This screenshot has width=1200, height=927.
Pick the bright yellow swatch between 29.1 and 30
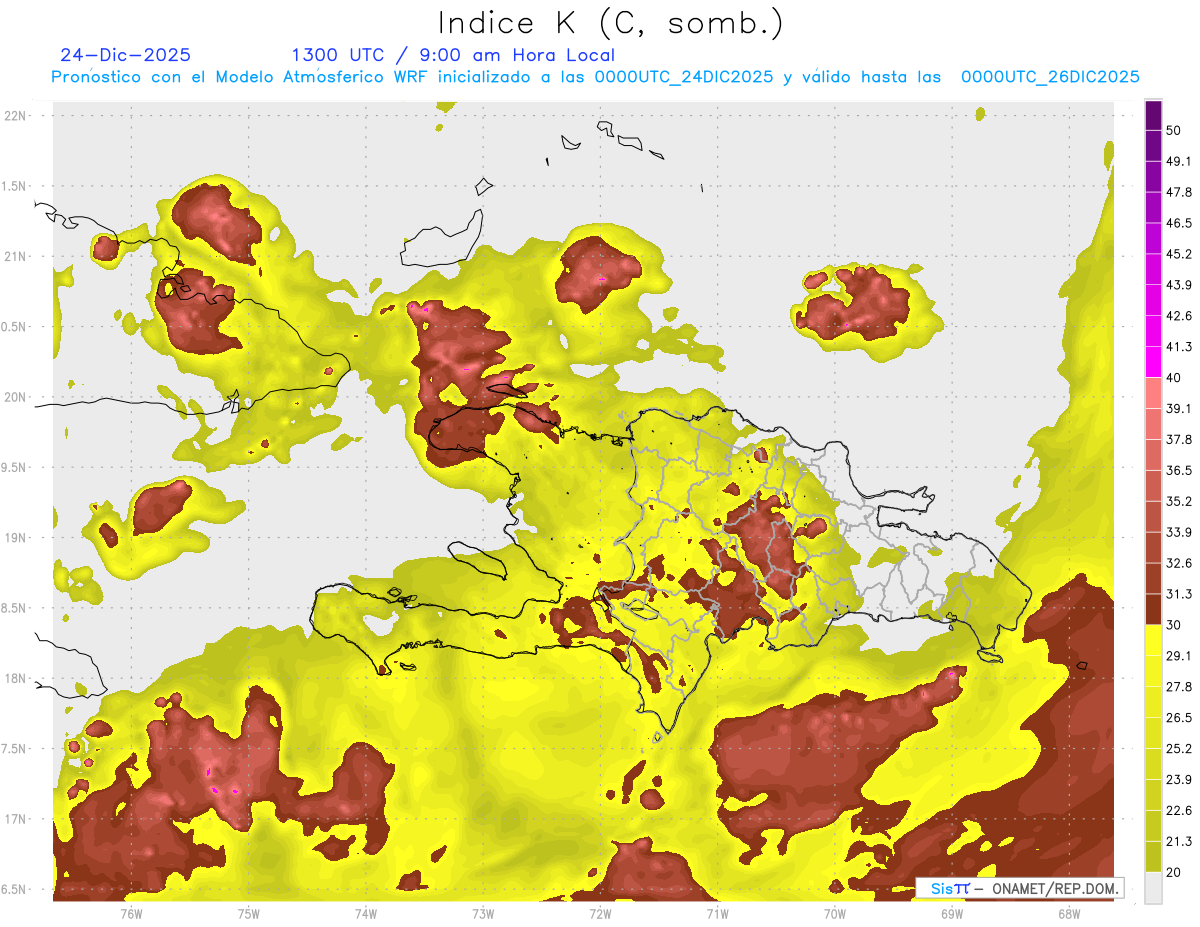[x=1153, y=640]
